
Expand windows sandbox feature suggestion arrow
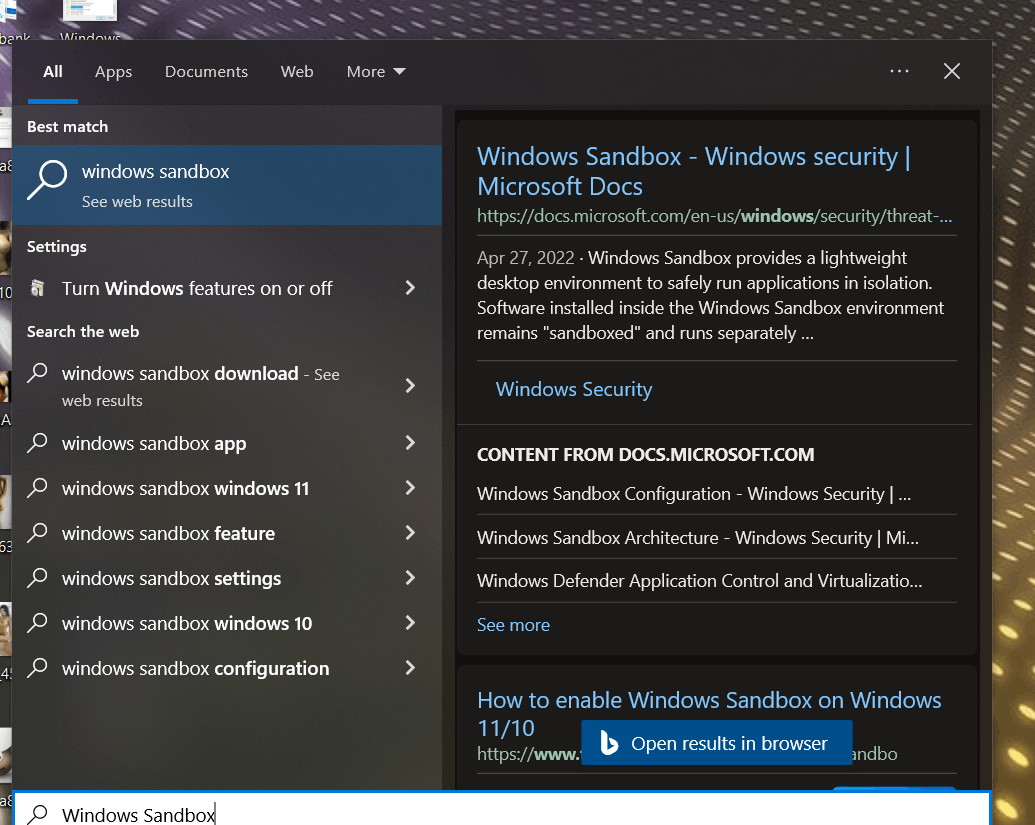click(410, 533)
